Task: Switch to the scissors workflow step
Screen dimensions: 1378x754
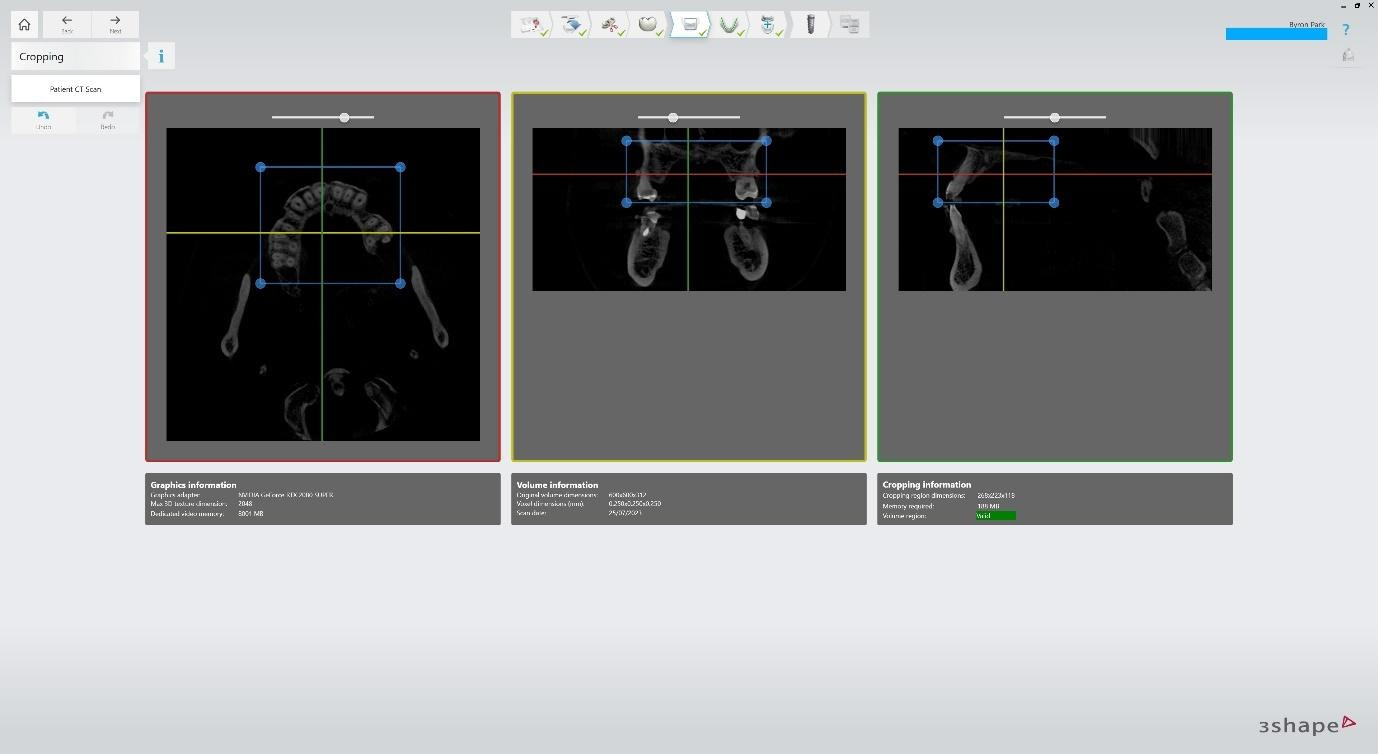Action: click(609, 24)
